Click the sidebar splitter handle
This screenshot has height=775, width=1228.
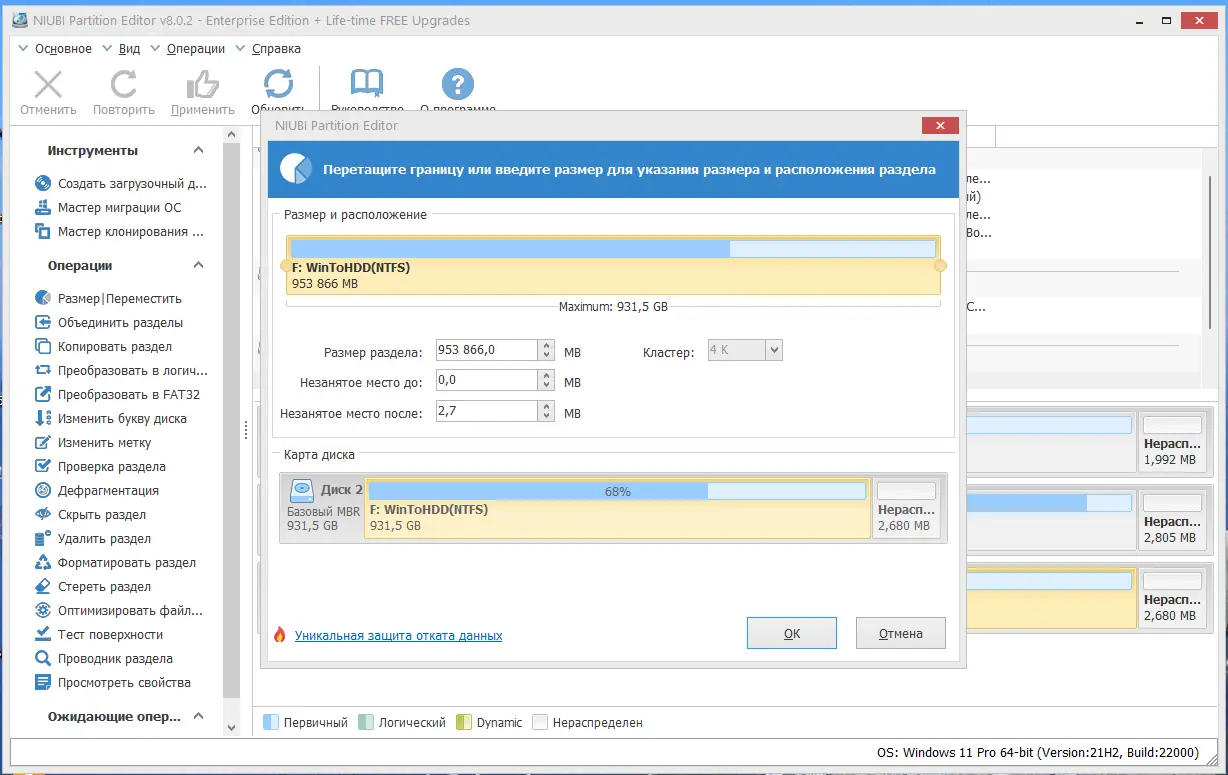(x=245, y=430)
